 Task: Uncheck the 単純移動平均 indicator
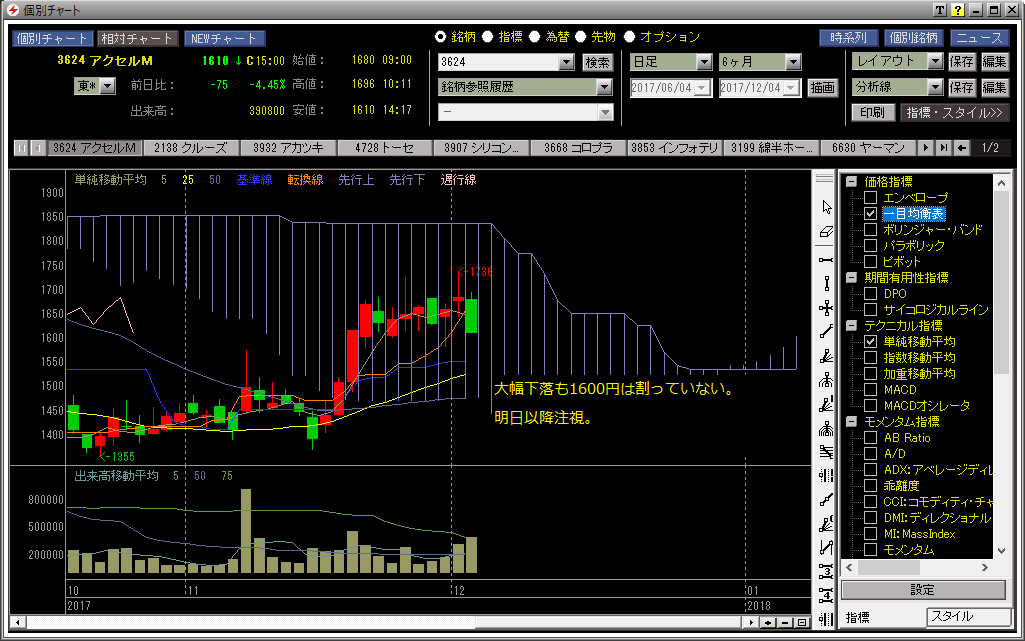pos(870,342)
